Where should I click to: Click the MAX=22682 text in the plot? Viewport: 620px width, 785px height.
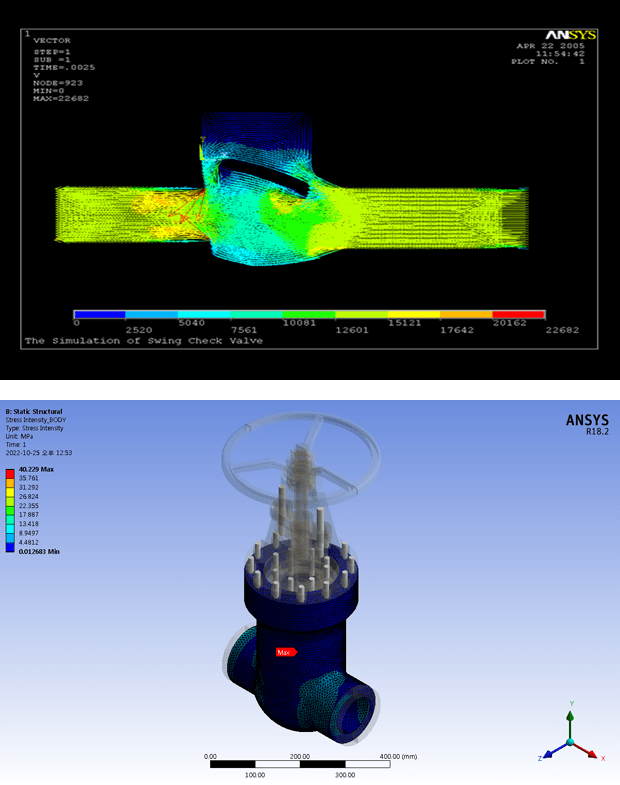click(56, 98)
